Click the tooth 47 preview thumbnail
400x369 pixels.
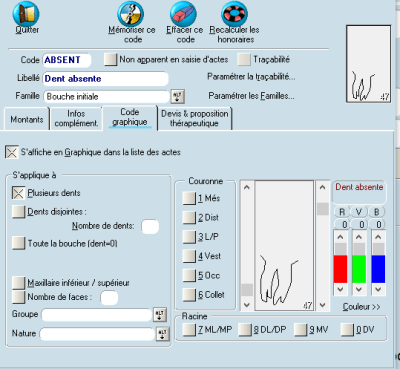click(x=369, y=64)
